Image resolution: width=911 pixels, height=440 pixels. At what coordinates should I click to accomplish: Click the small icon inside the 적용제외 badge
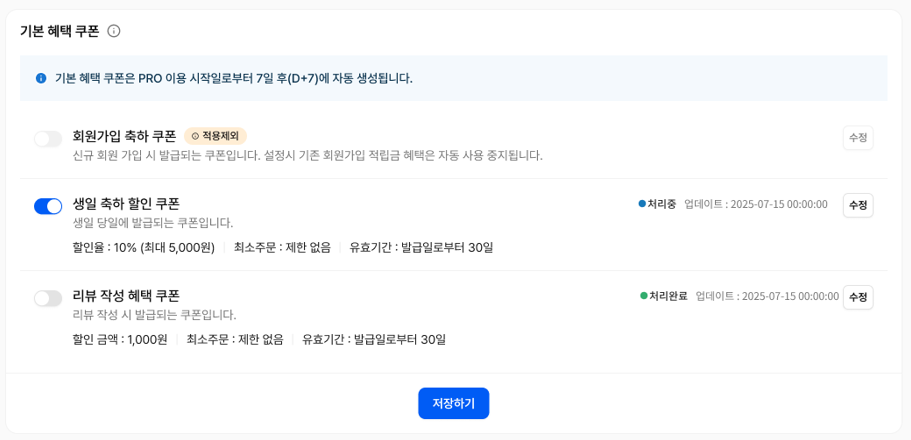click(x=195, y=136)
